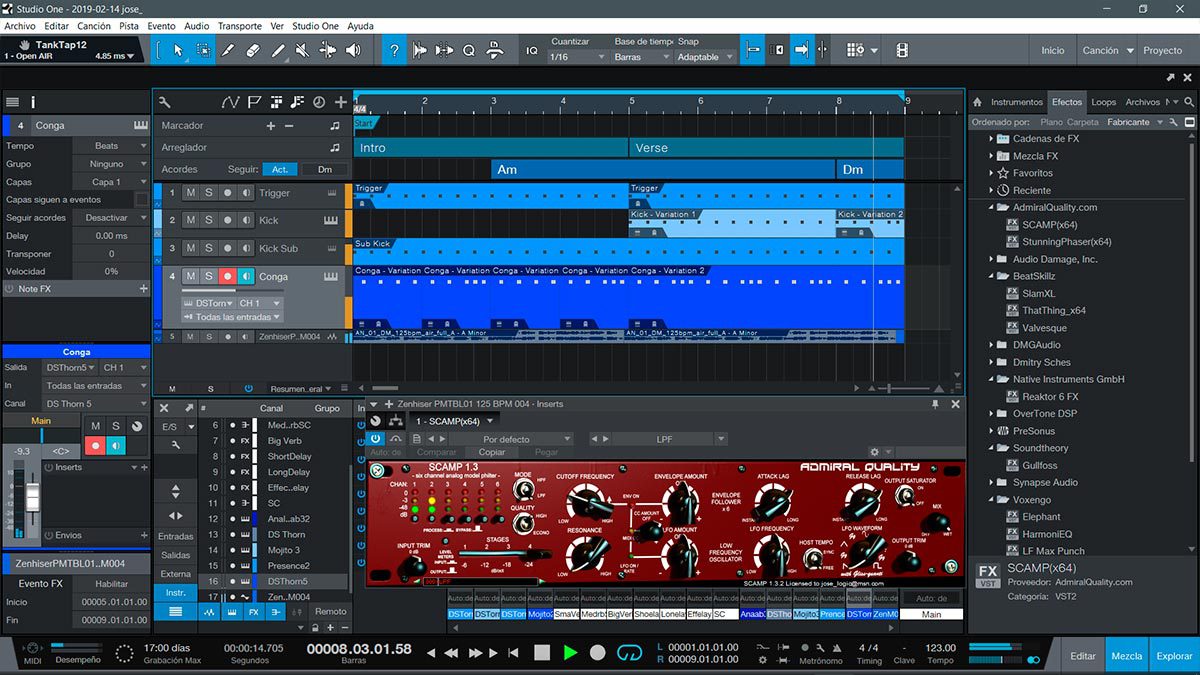Add a marker with the plus button
Screen dimensions: 1200x675
click(x=270, y=126)
